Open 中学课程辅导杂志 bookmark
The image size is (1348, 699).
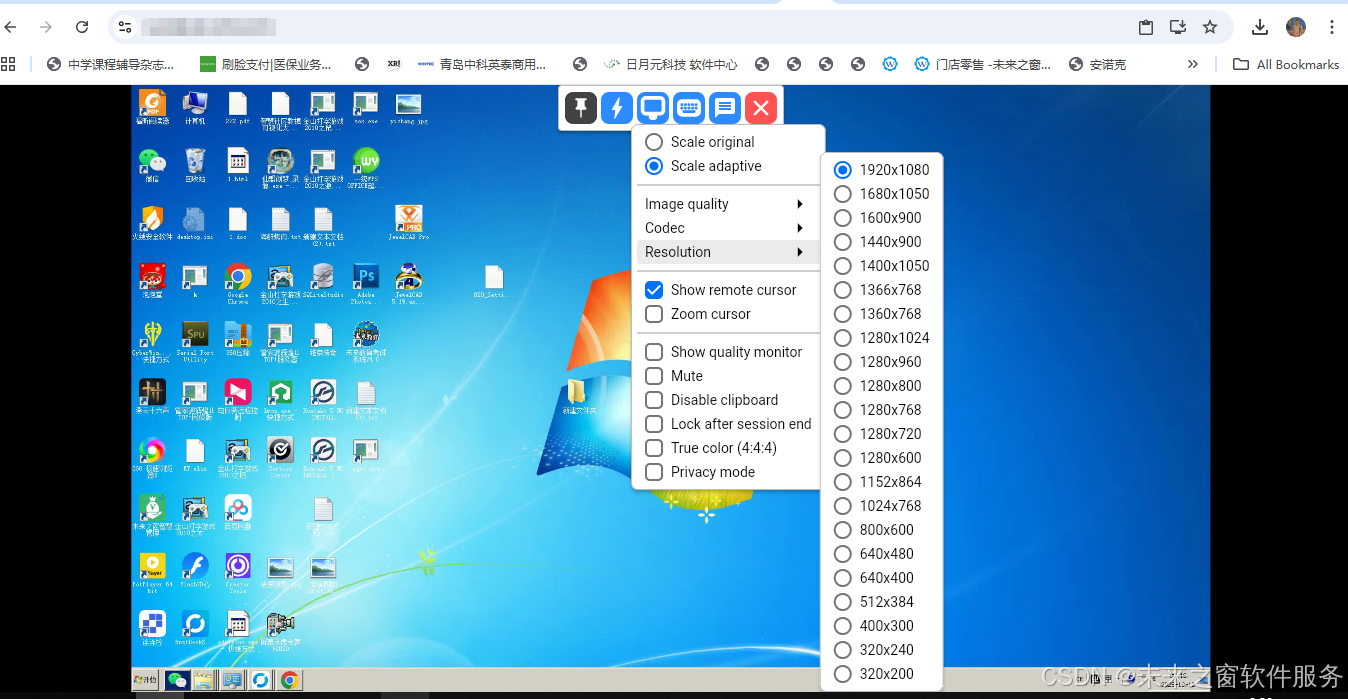(110, 64)
